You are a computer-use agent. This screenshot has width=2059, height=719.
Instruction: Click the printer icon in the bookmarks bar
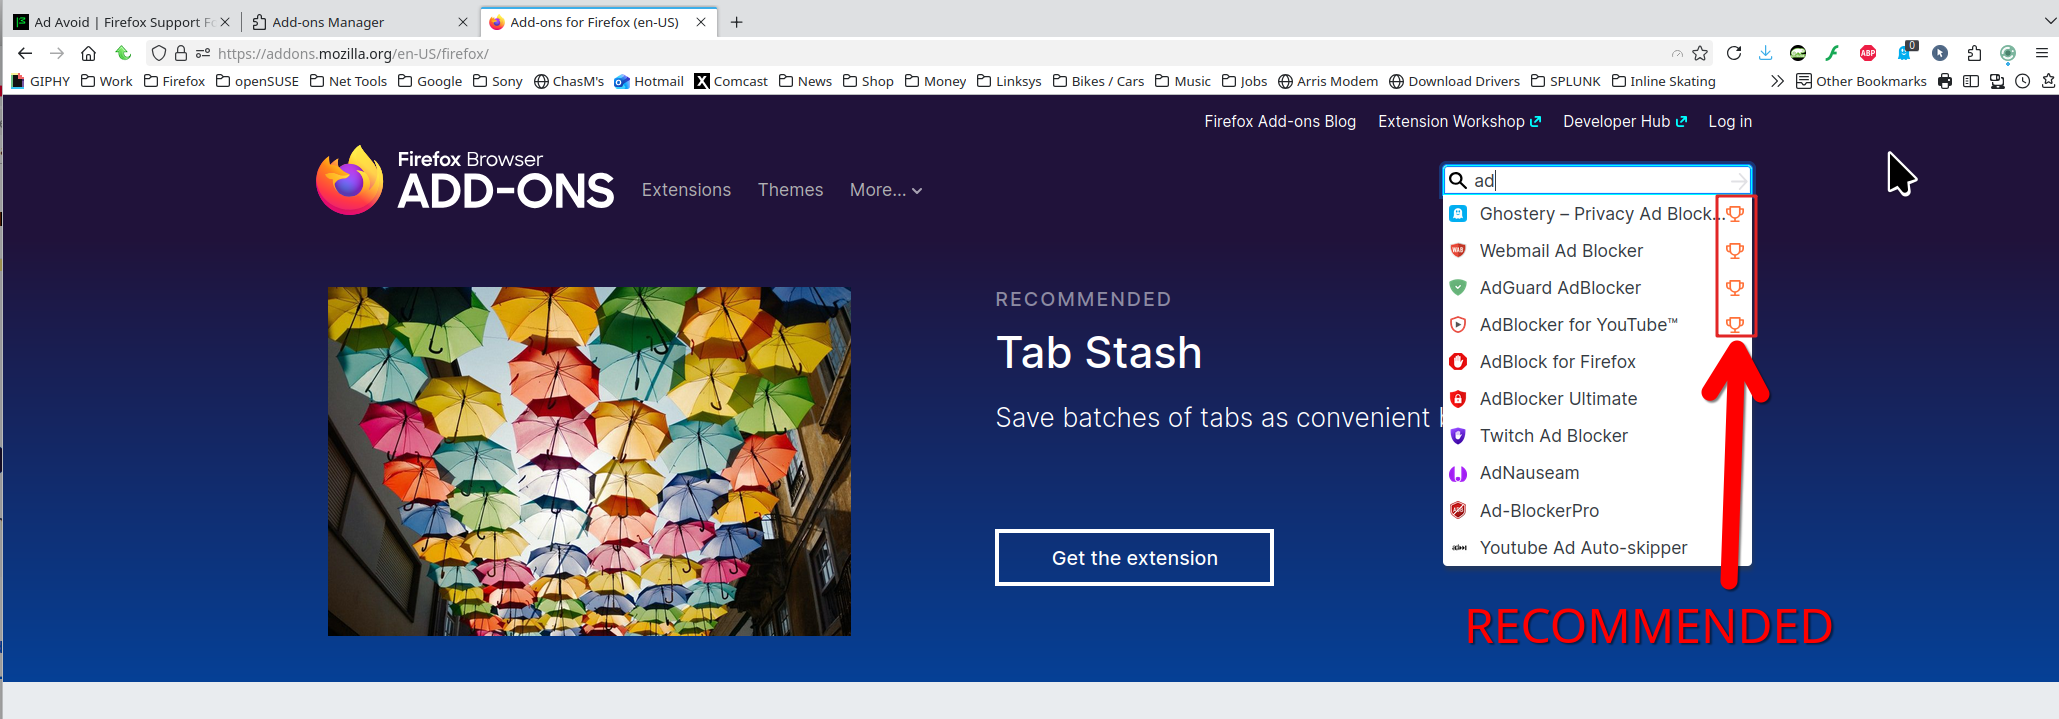click(1944, 81)
